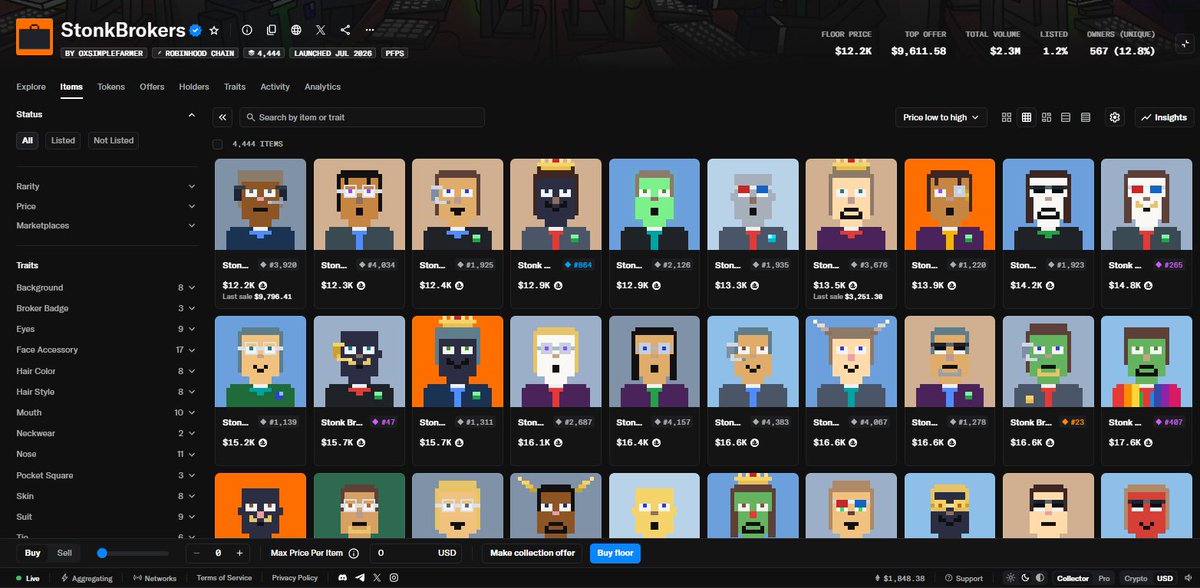Viewport: 1200px width, 588px height.
Task: Open the collection info icon
Action: pyautogui.click(x=247, y=31)
